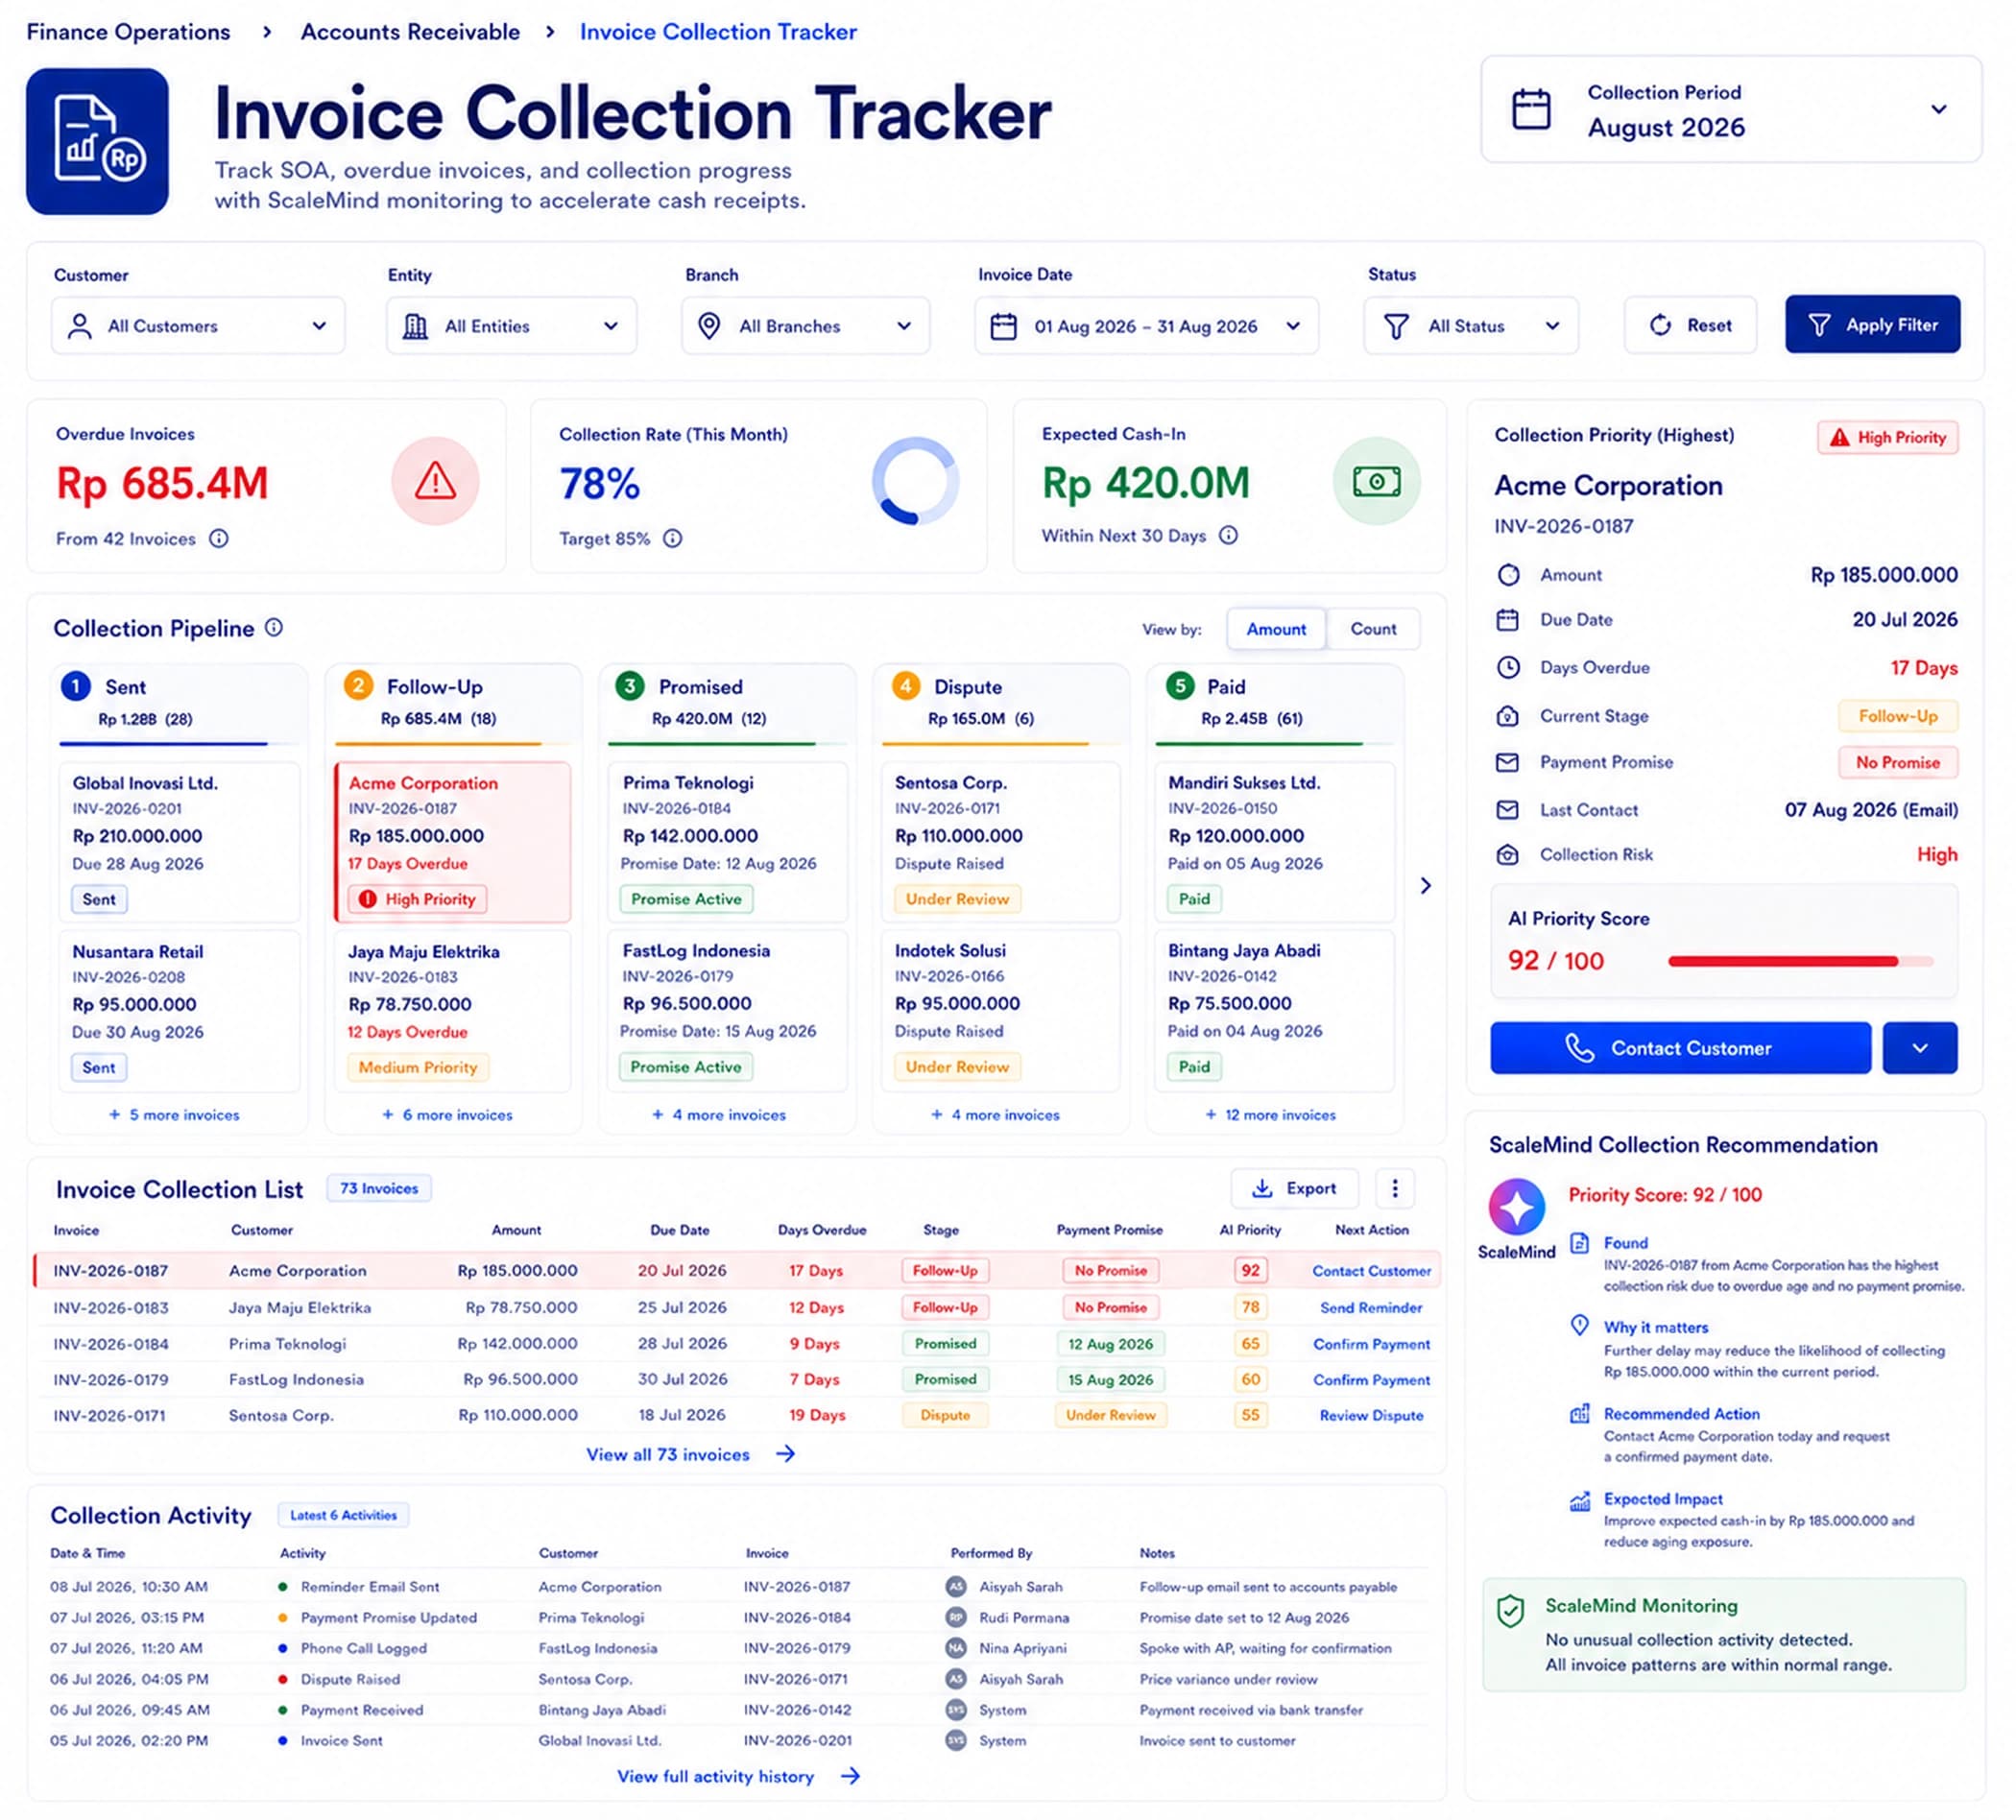Expand the Contact Customer options arrow

click(x=1920, y=1048)
